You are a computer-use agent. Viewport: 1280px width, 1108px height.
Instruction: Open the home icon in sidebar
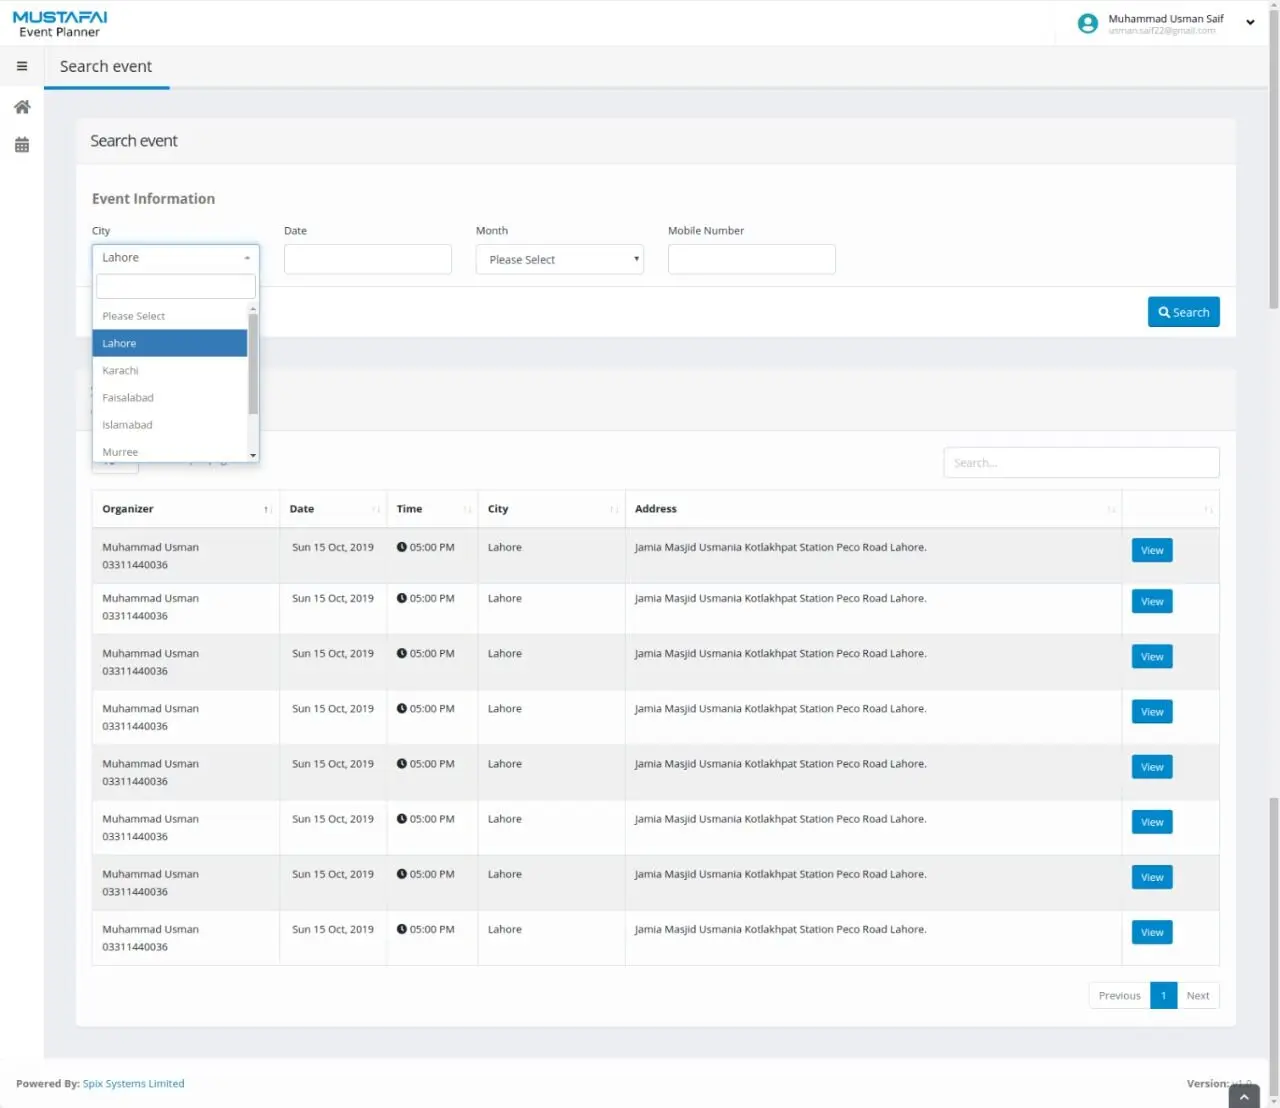tap(22, 107)
